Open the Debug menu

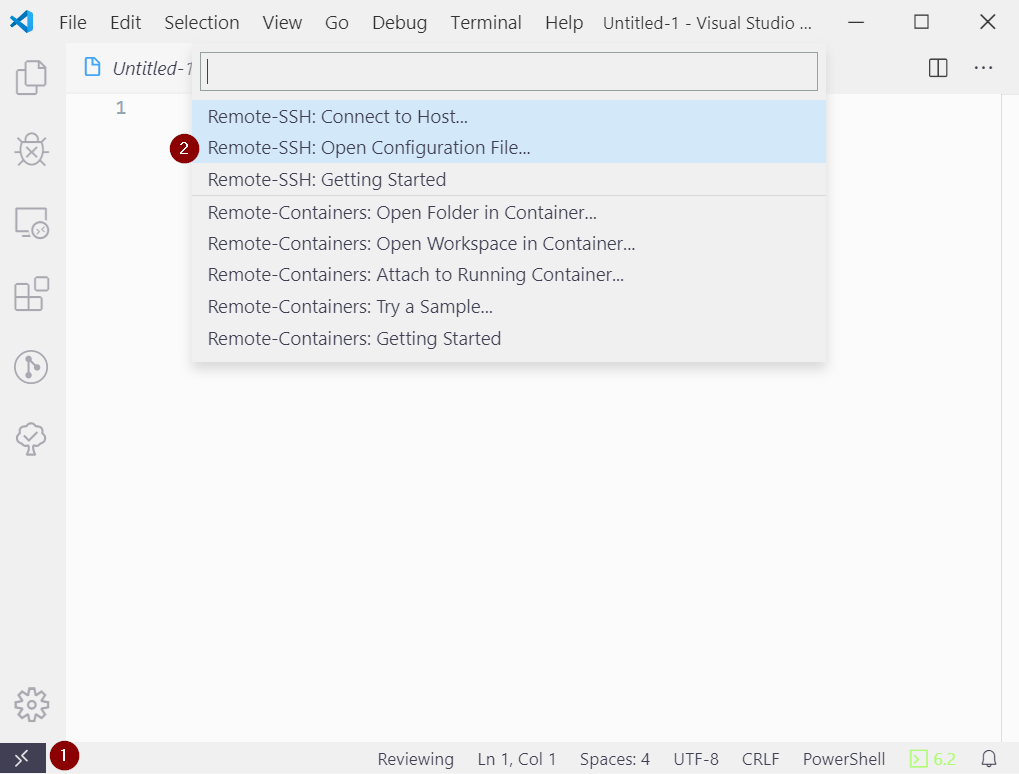pyautogui.click(x=400, y=23)
